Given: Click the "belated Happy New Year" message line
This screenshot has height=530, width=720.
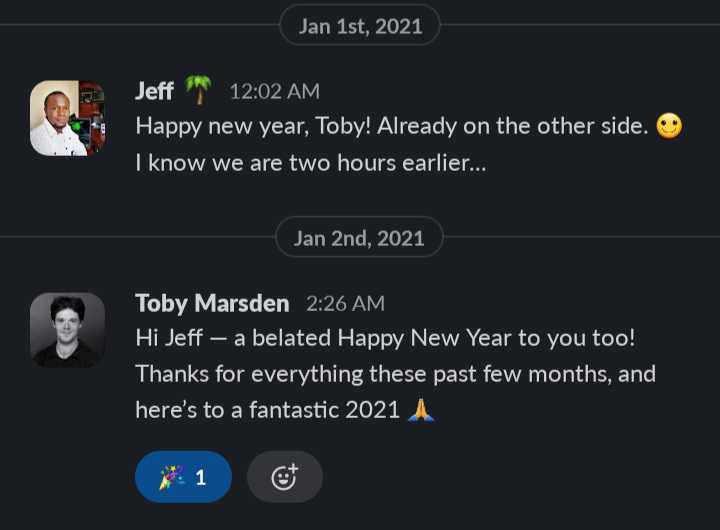Looking at the screenshot, I should tap(386, 338).
